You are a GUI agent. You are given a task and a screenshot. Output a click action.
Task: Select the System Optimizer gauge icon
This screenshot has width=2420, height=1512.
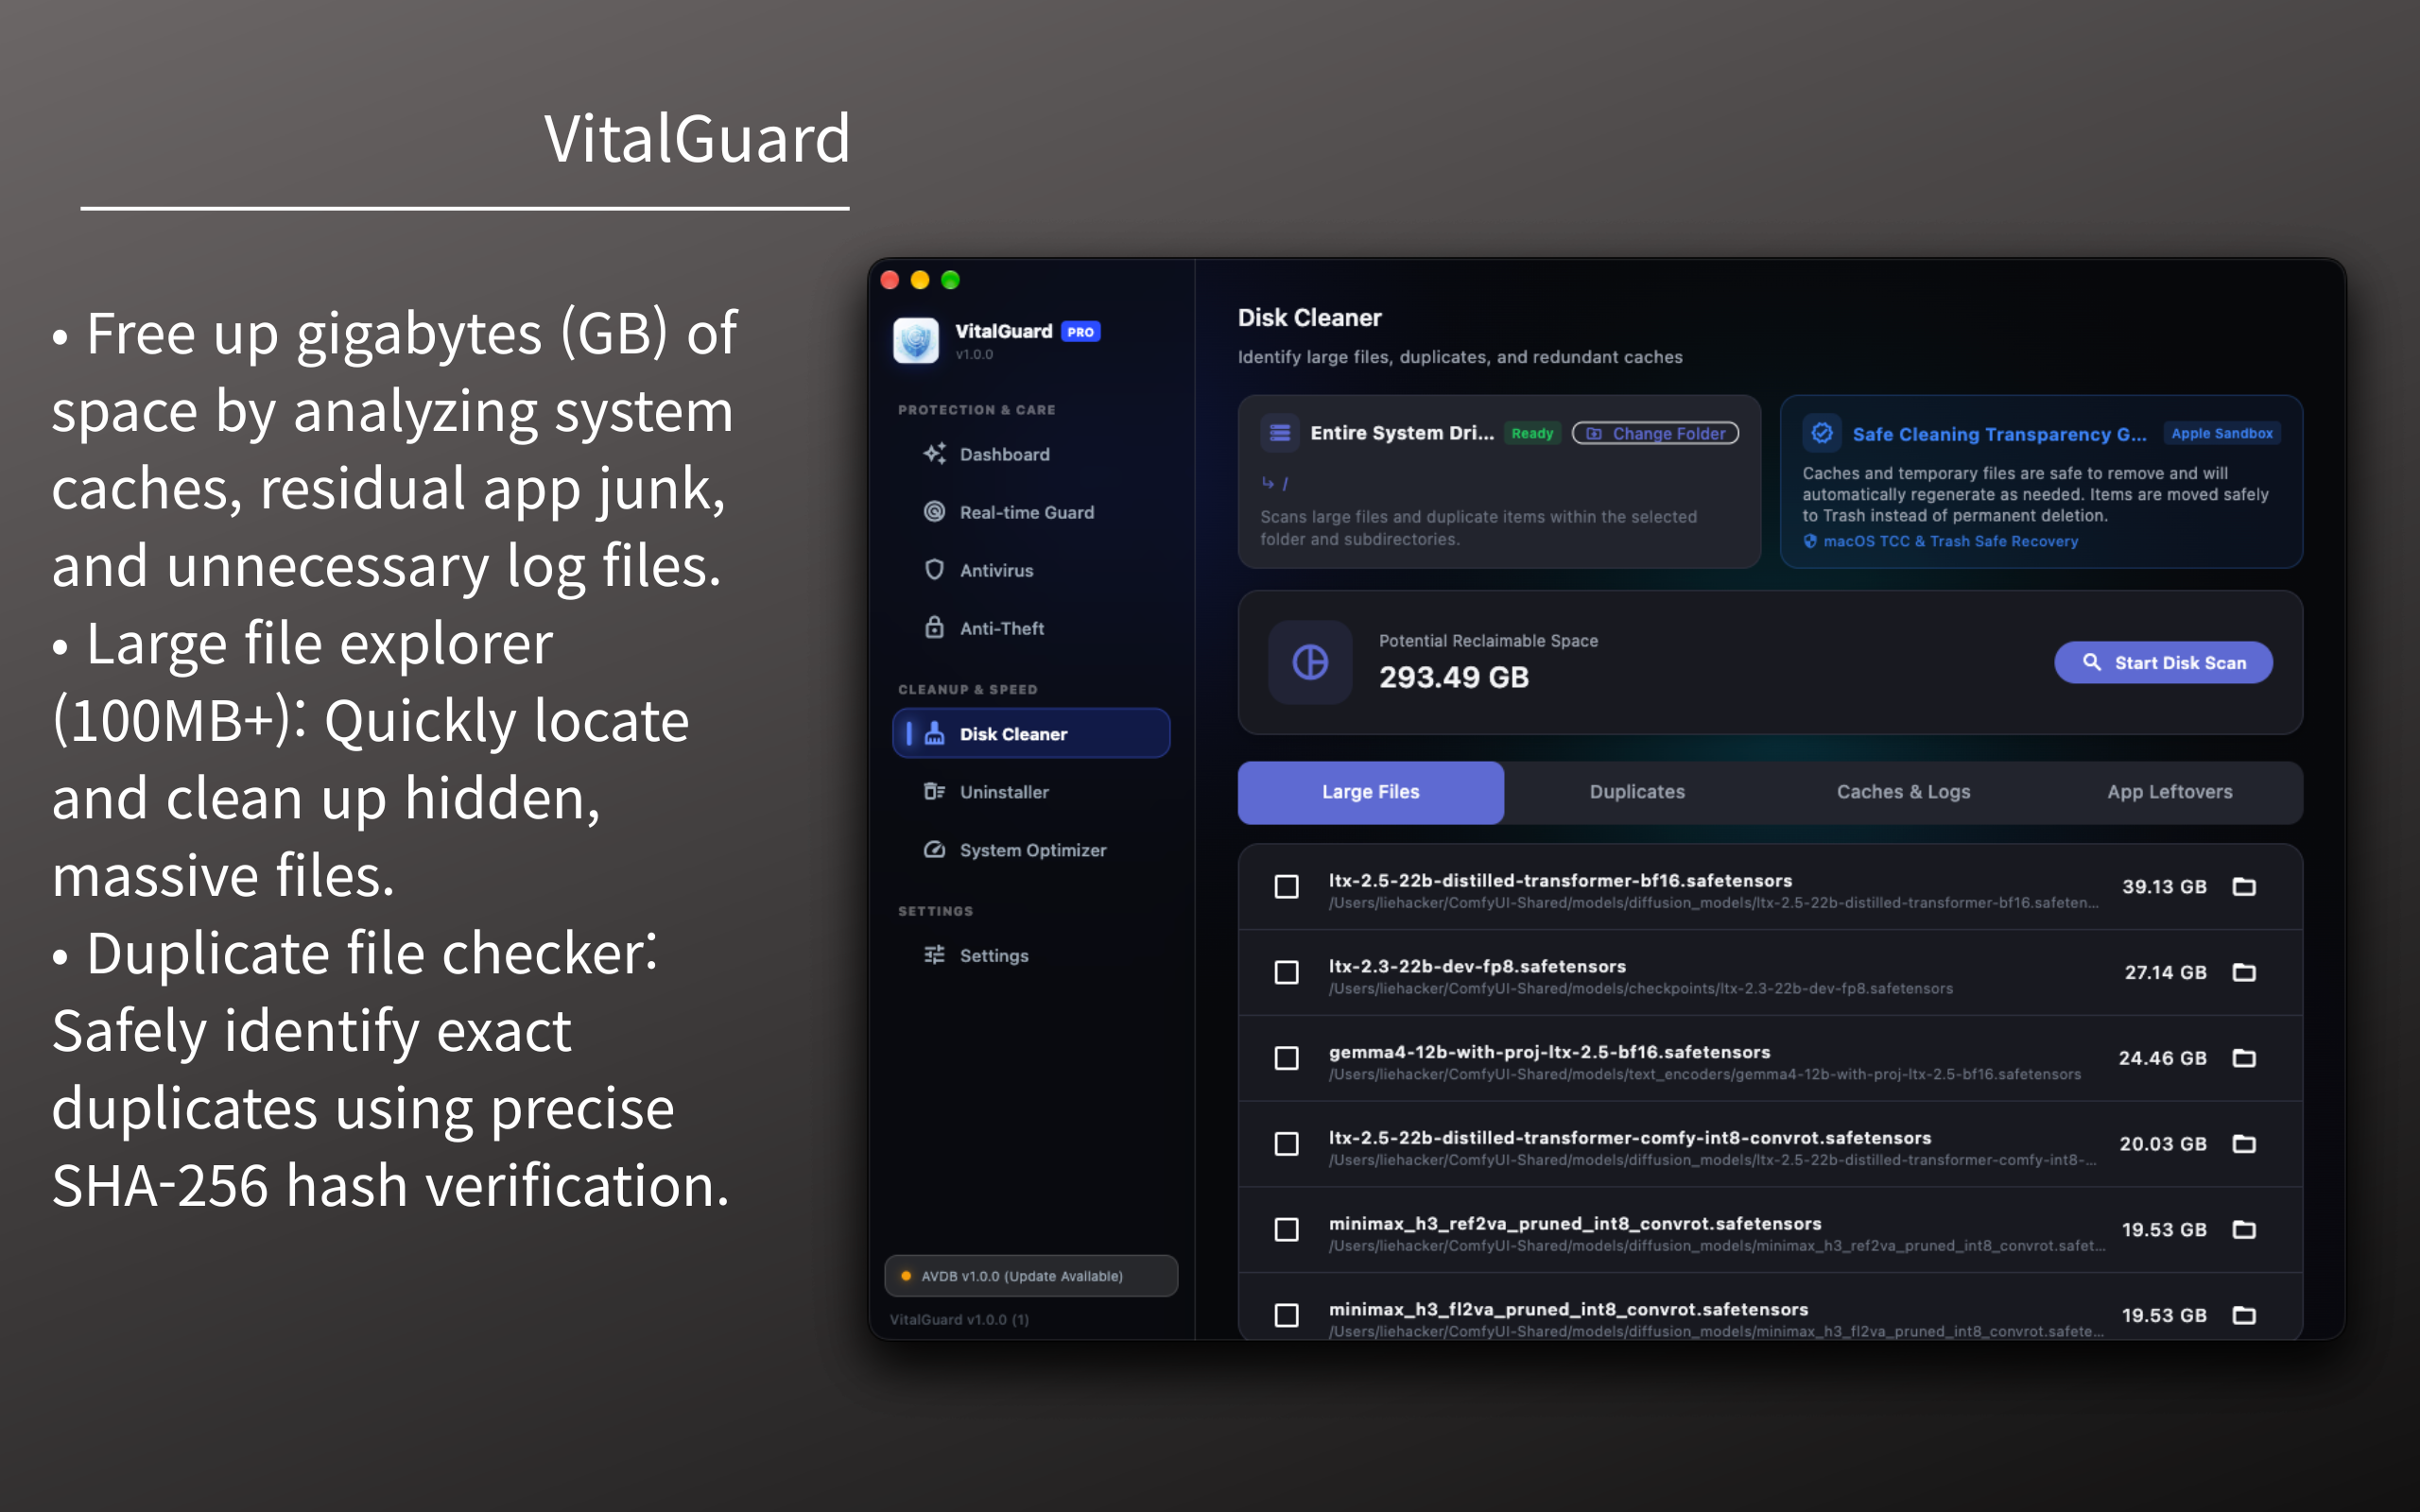click(x=934, y=849)
